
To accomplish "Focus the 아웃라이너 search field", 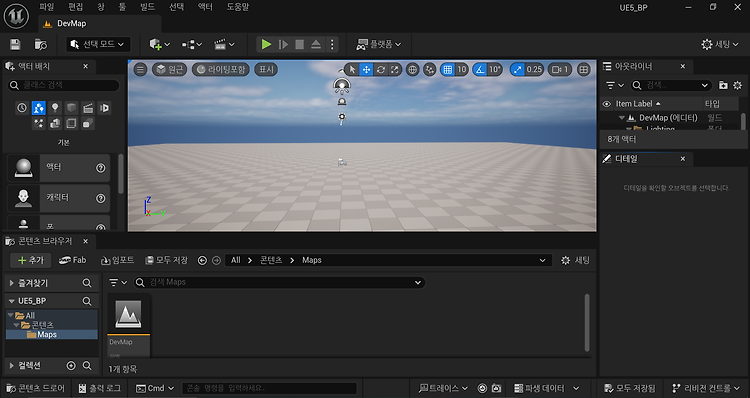I will [671, 85].
